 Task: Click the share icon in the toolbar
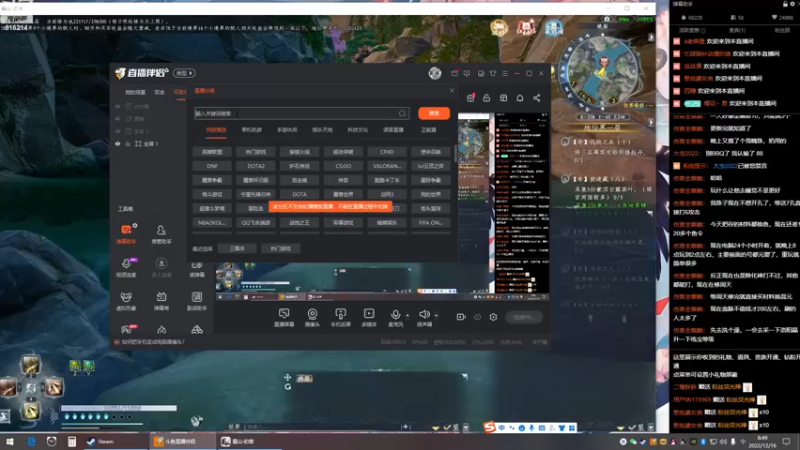pyautogui.click(x=536, y=97)
